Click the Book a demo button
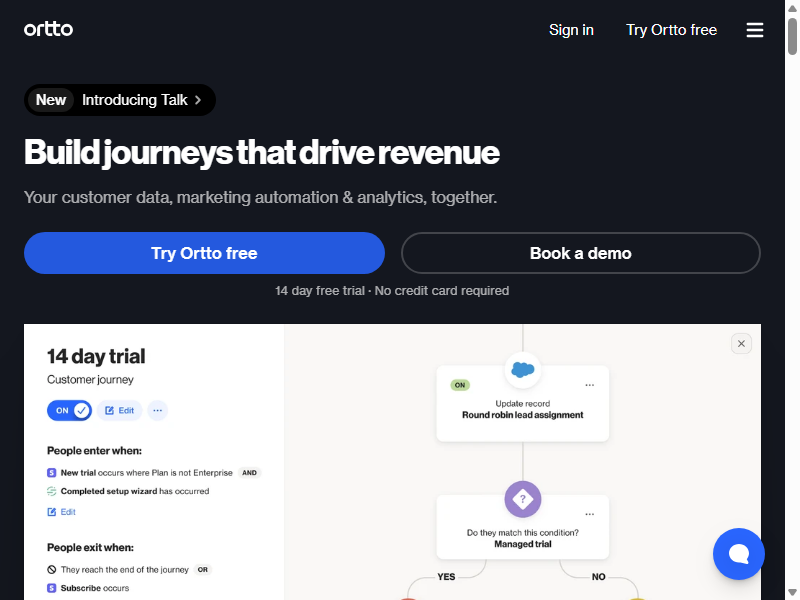 pyautogui.click(x=581, y=253)
